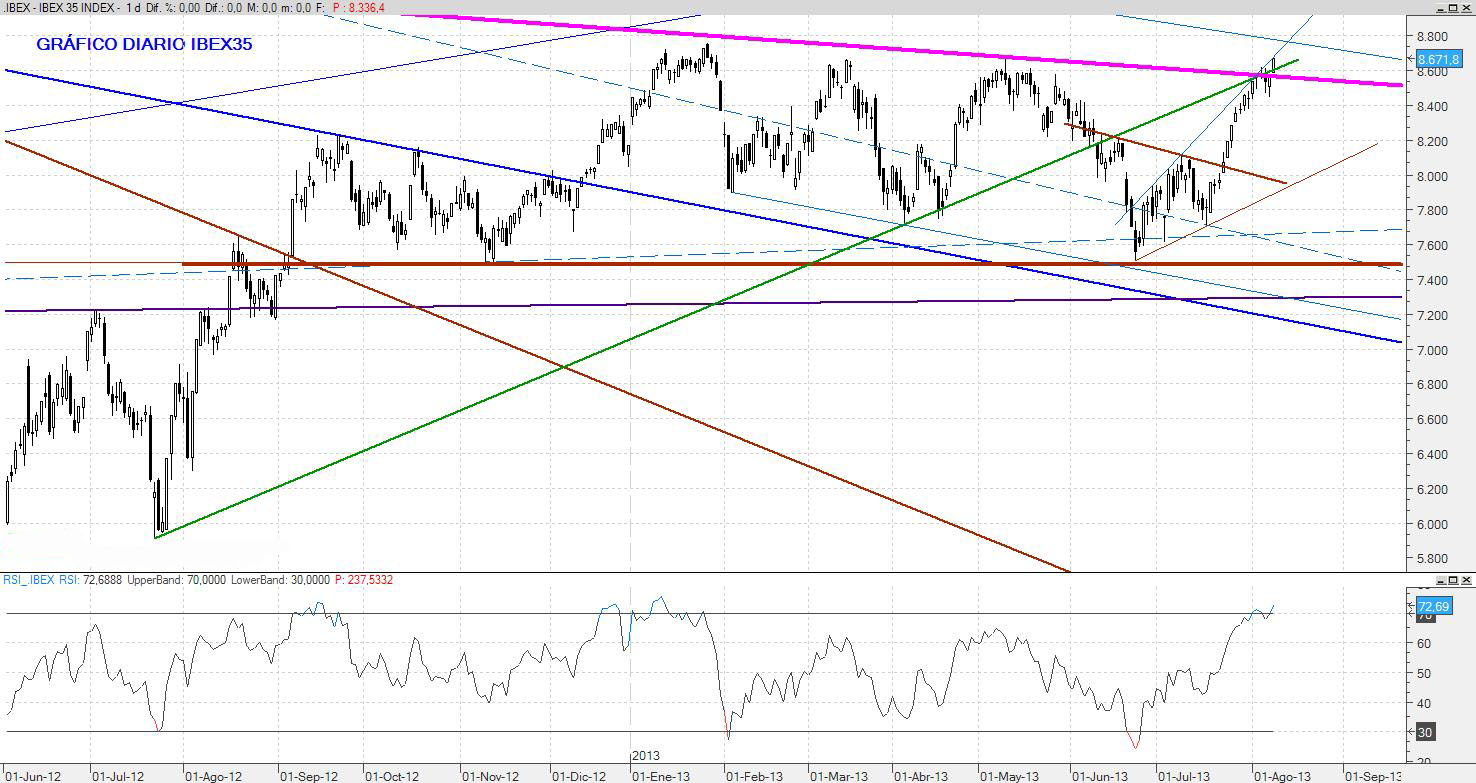Viewport: 1476px width, 783px height.
Task: Click the 01-Ene-13 date on time axis
Action: click(x=660, y=775)
